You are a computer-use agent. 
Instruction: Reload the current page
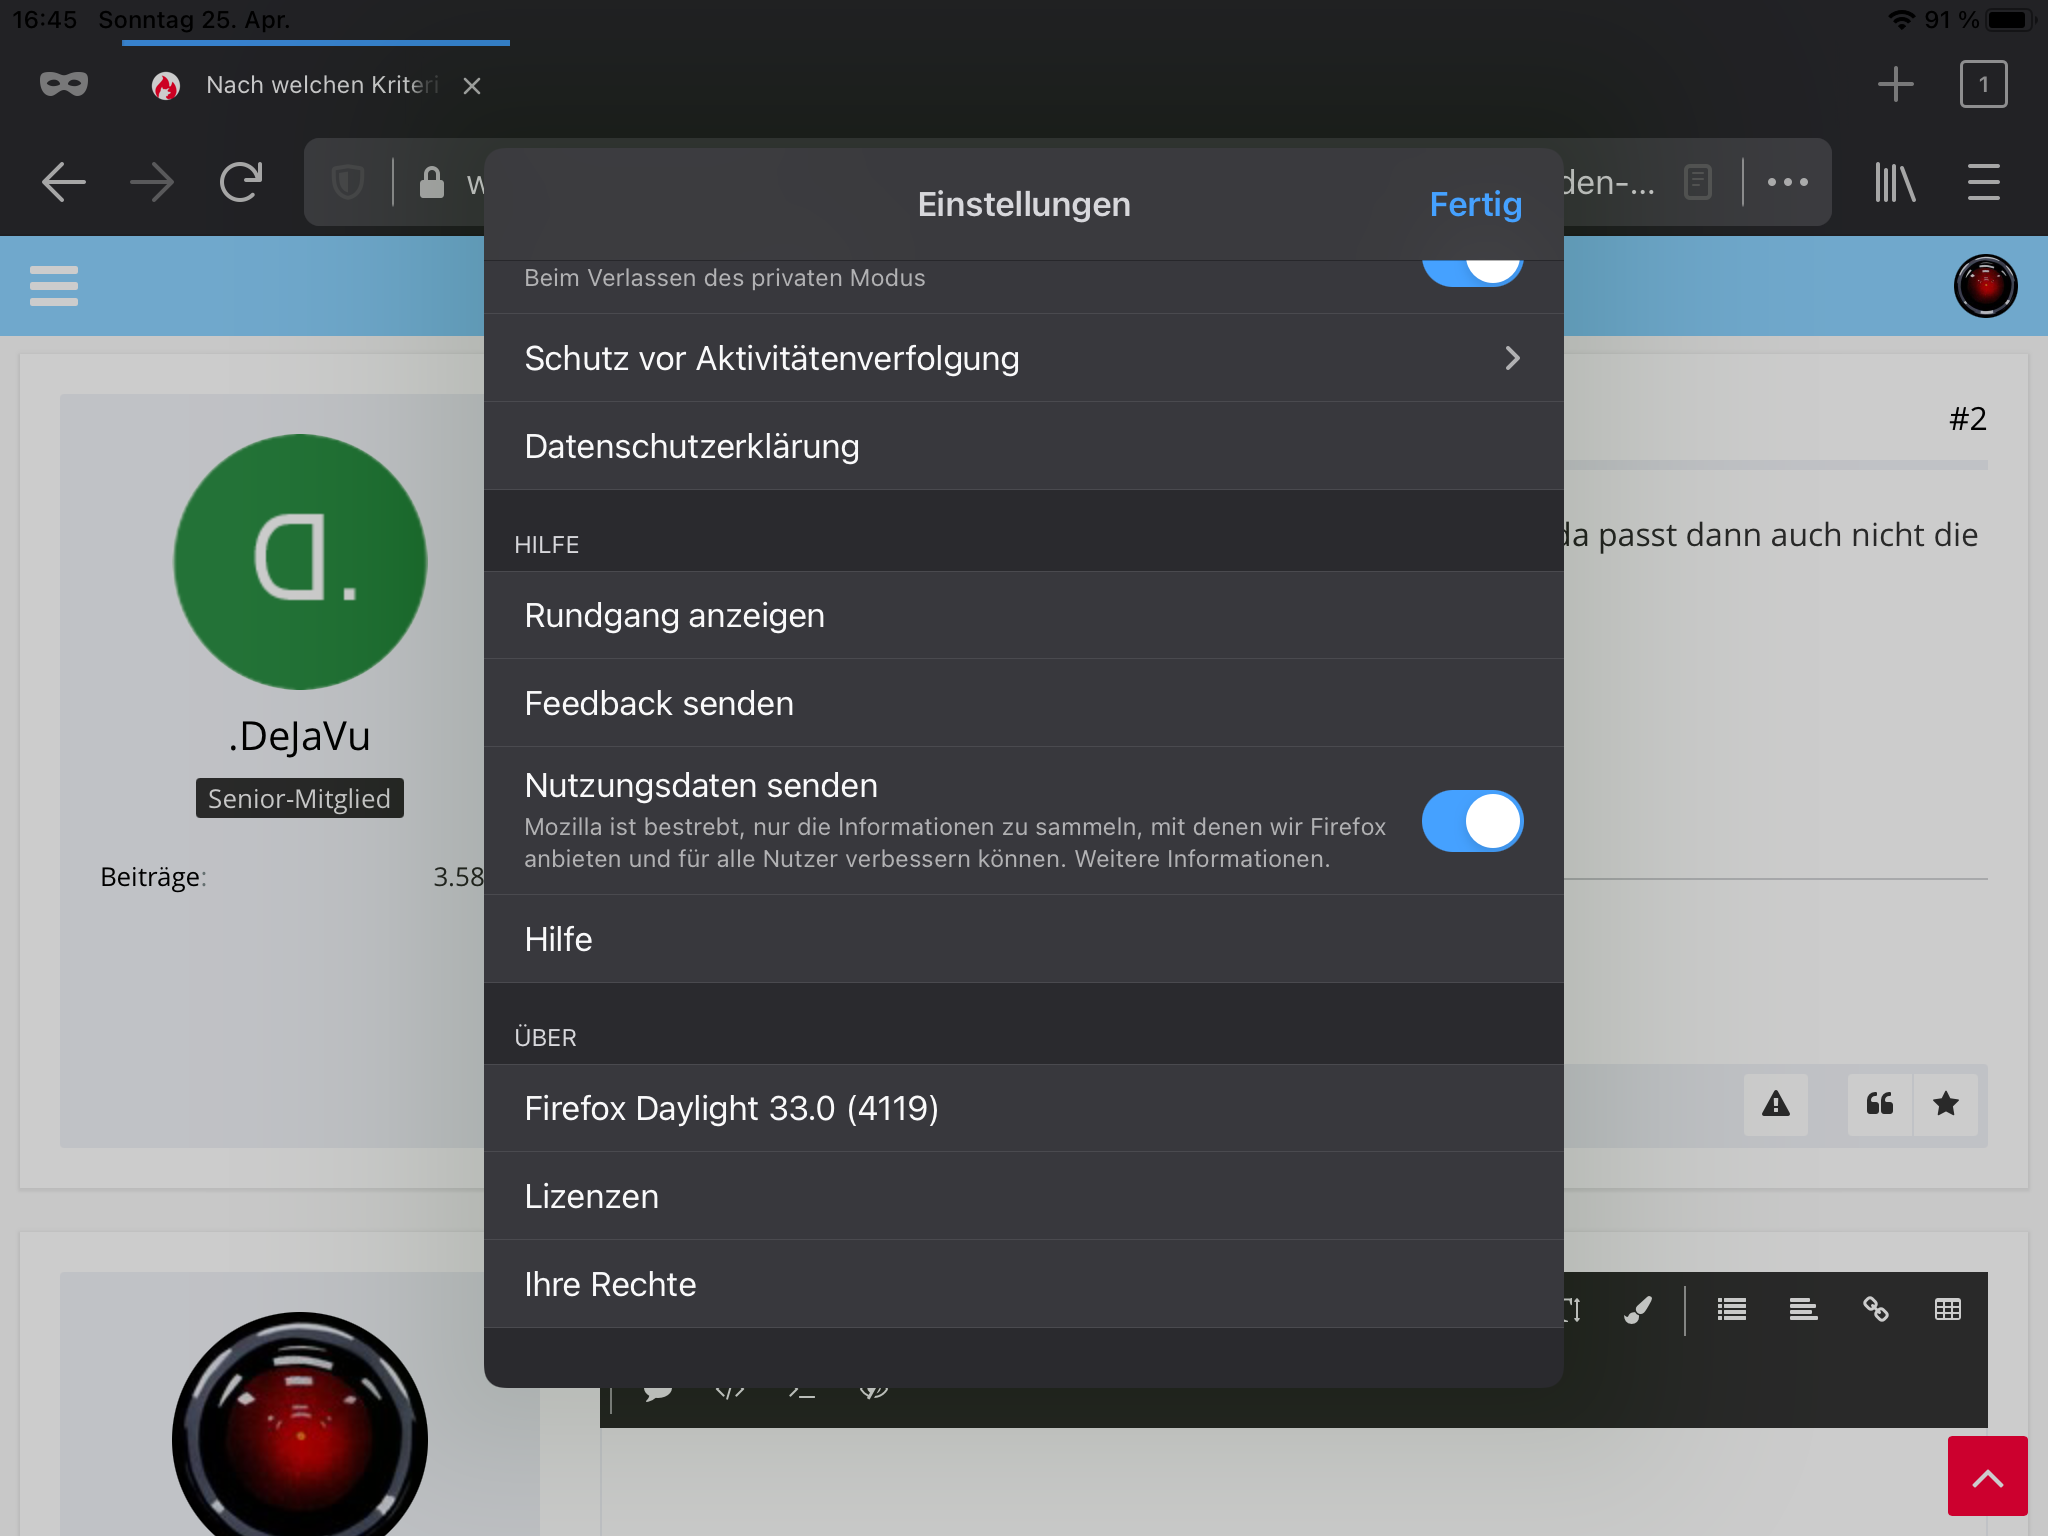241,182
